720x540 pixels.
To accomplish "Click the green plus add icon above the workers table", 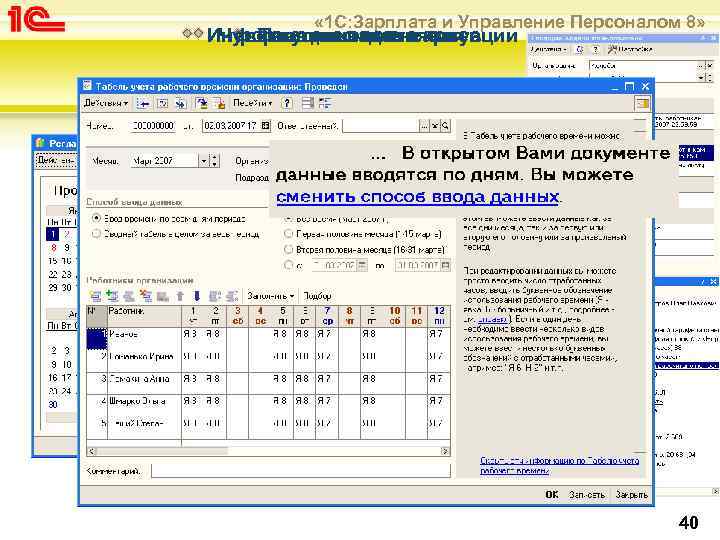I will (112, 296).
